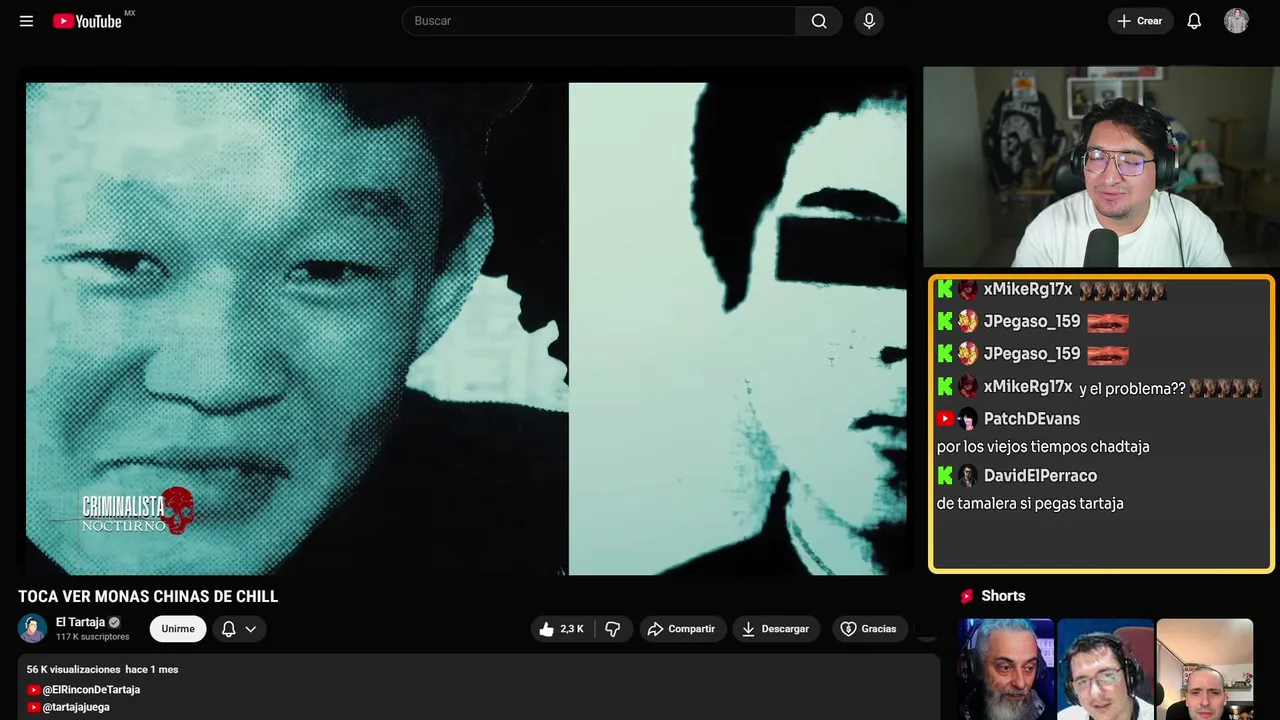The width and height of the screenshot is (1280, 720).
Task: Open the account avatar menu
Action: (x=1236, y=21)
